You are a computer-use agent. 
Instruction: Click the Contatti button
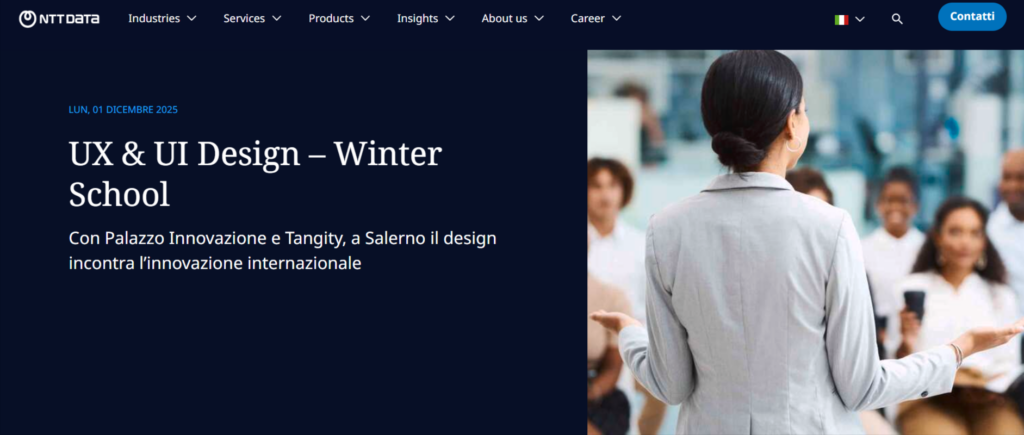click(x=972, y=17)
